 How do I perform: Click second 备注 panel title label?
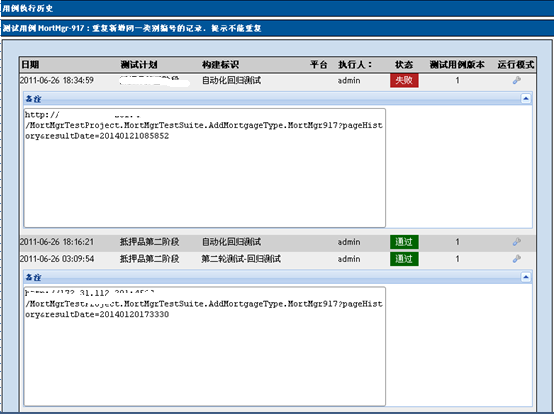click(x=34, y=278)
